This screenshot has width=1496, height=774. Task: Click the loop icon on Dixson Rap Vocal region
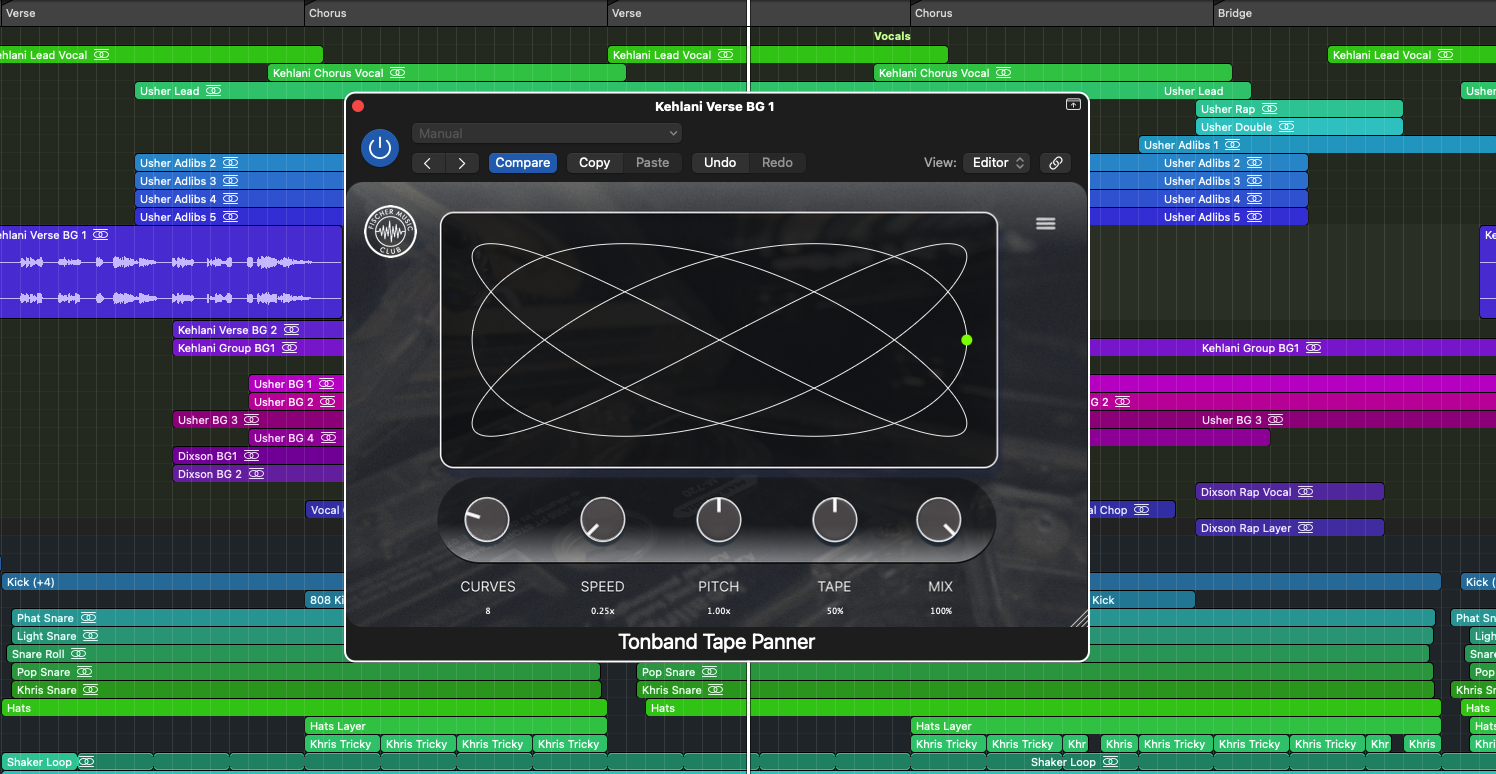1306,492
